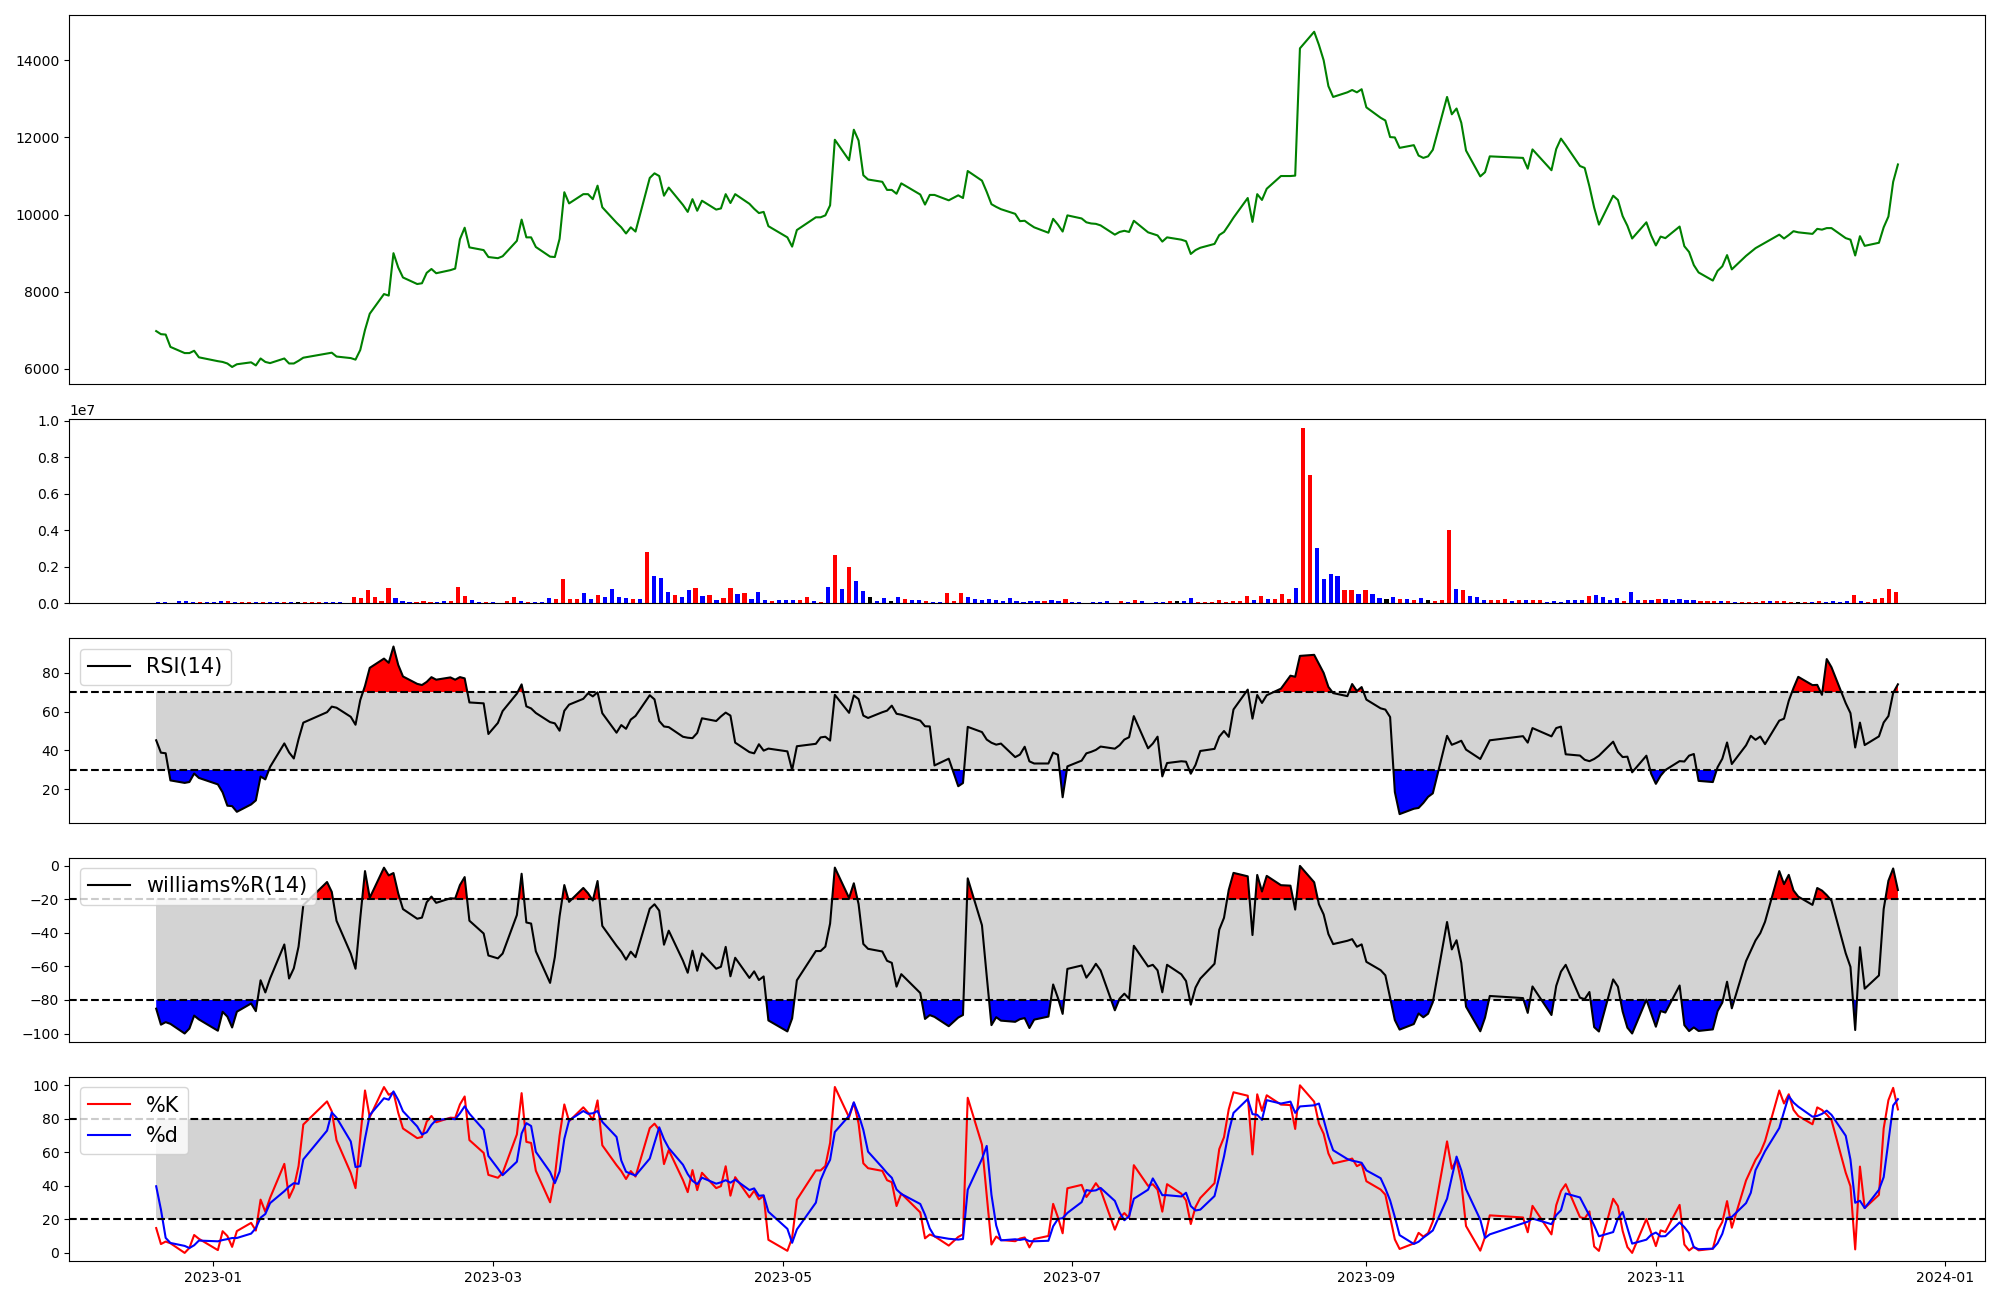Click the 14000 price axis label
Image resolution: width=2000 pixels, height=1300 pixels.
click(x=38, y=61)
